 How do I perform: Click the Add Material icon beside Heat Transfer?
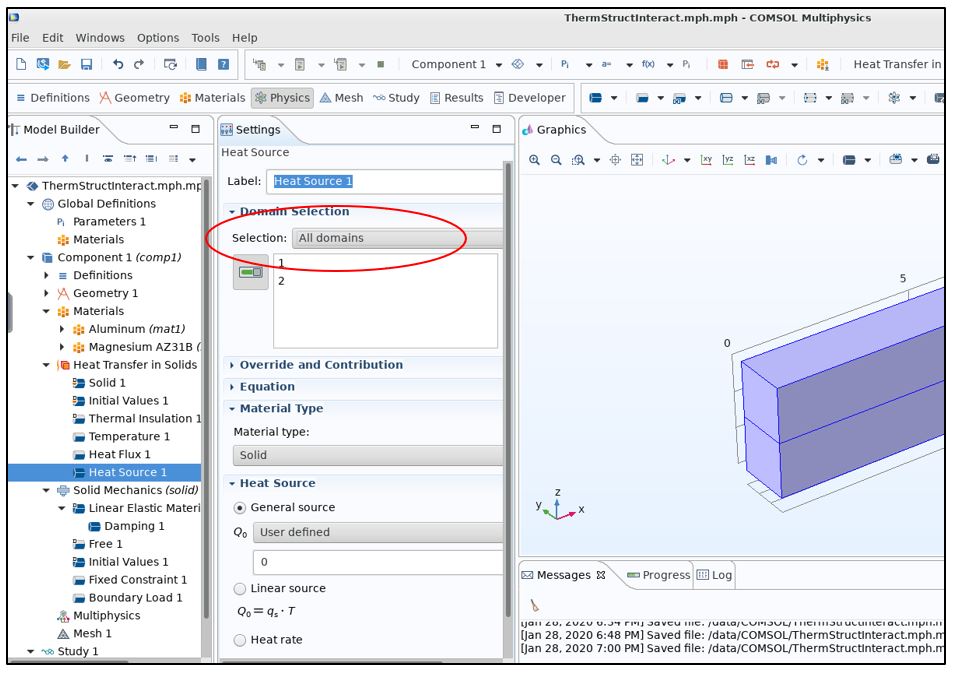823,64
